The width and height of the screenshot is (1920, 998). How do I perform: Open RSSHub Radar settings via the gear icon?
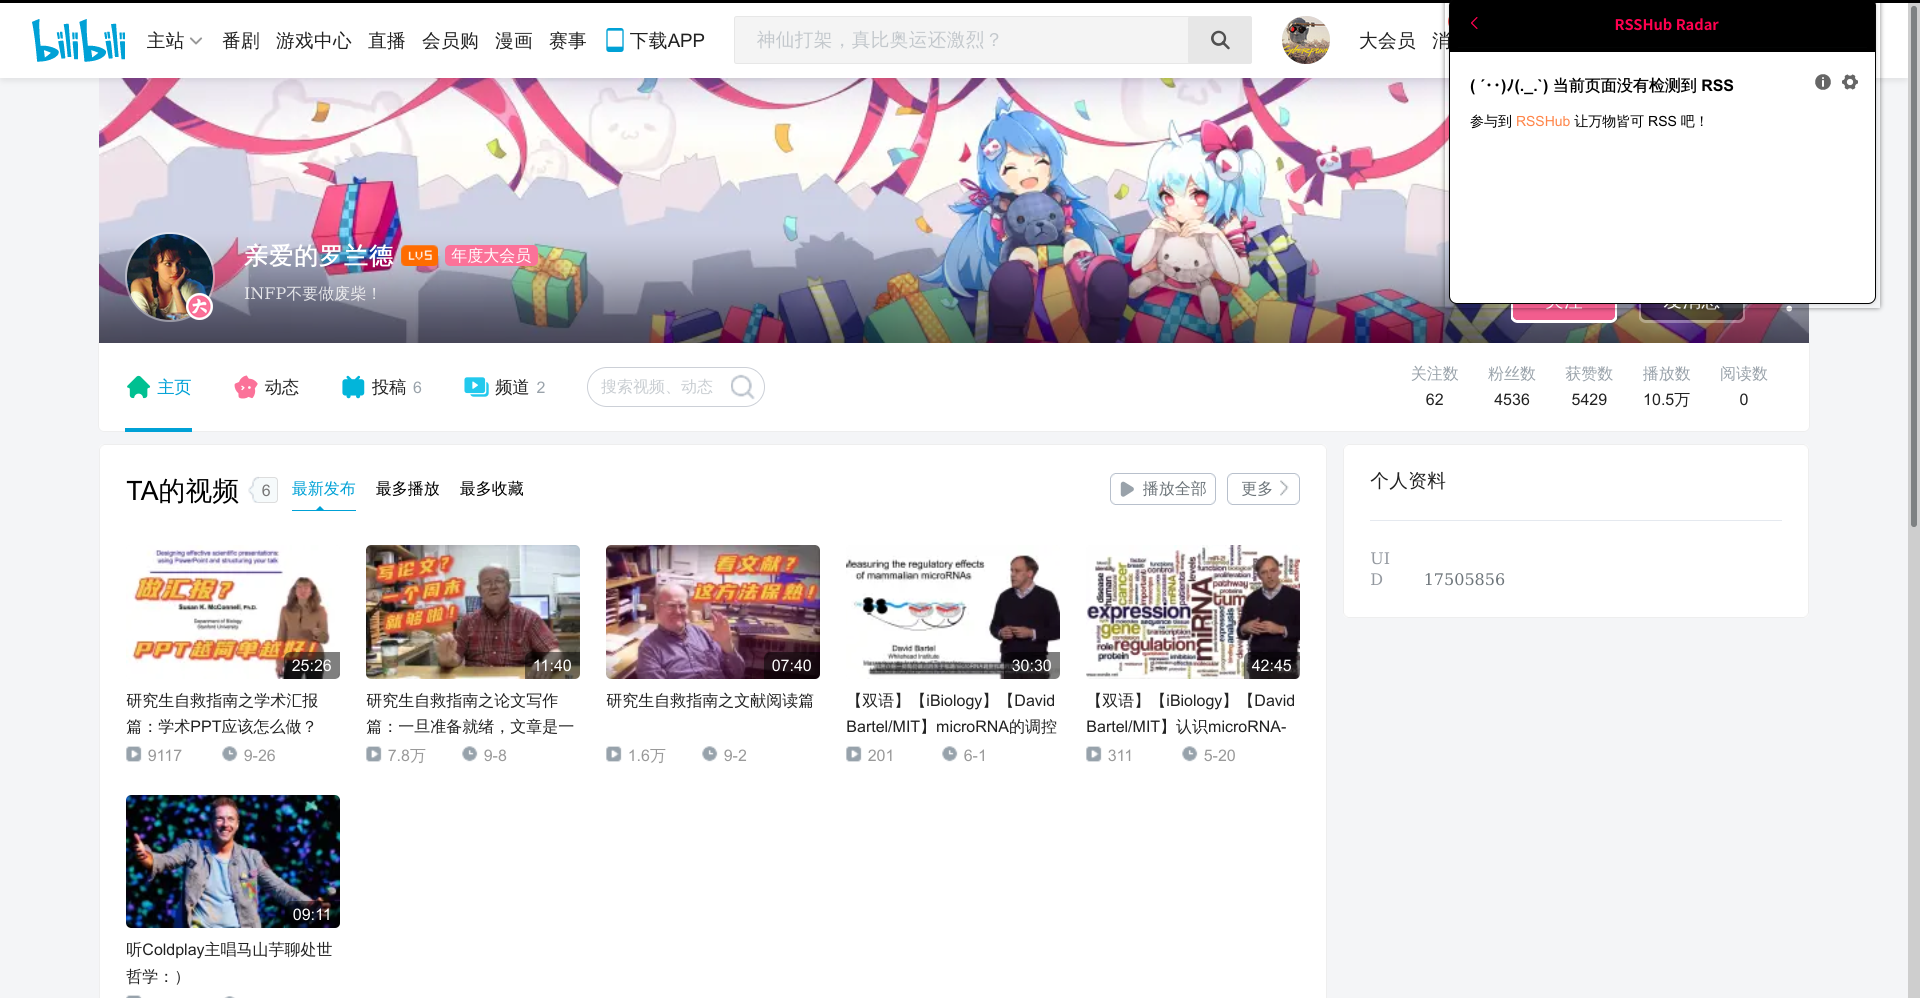pos(1849,82)
